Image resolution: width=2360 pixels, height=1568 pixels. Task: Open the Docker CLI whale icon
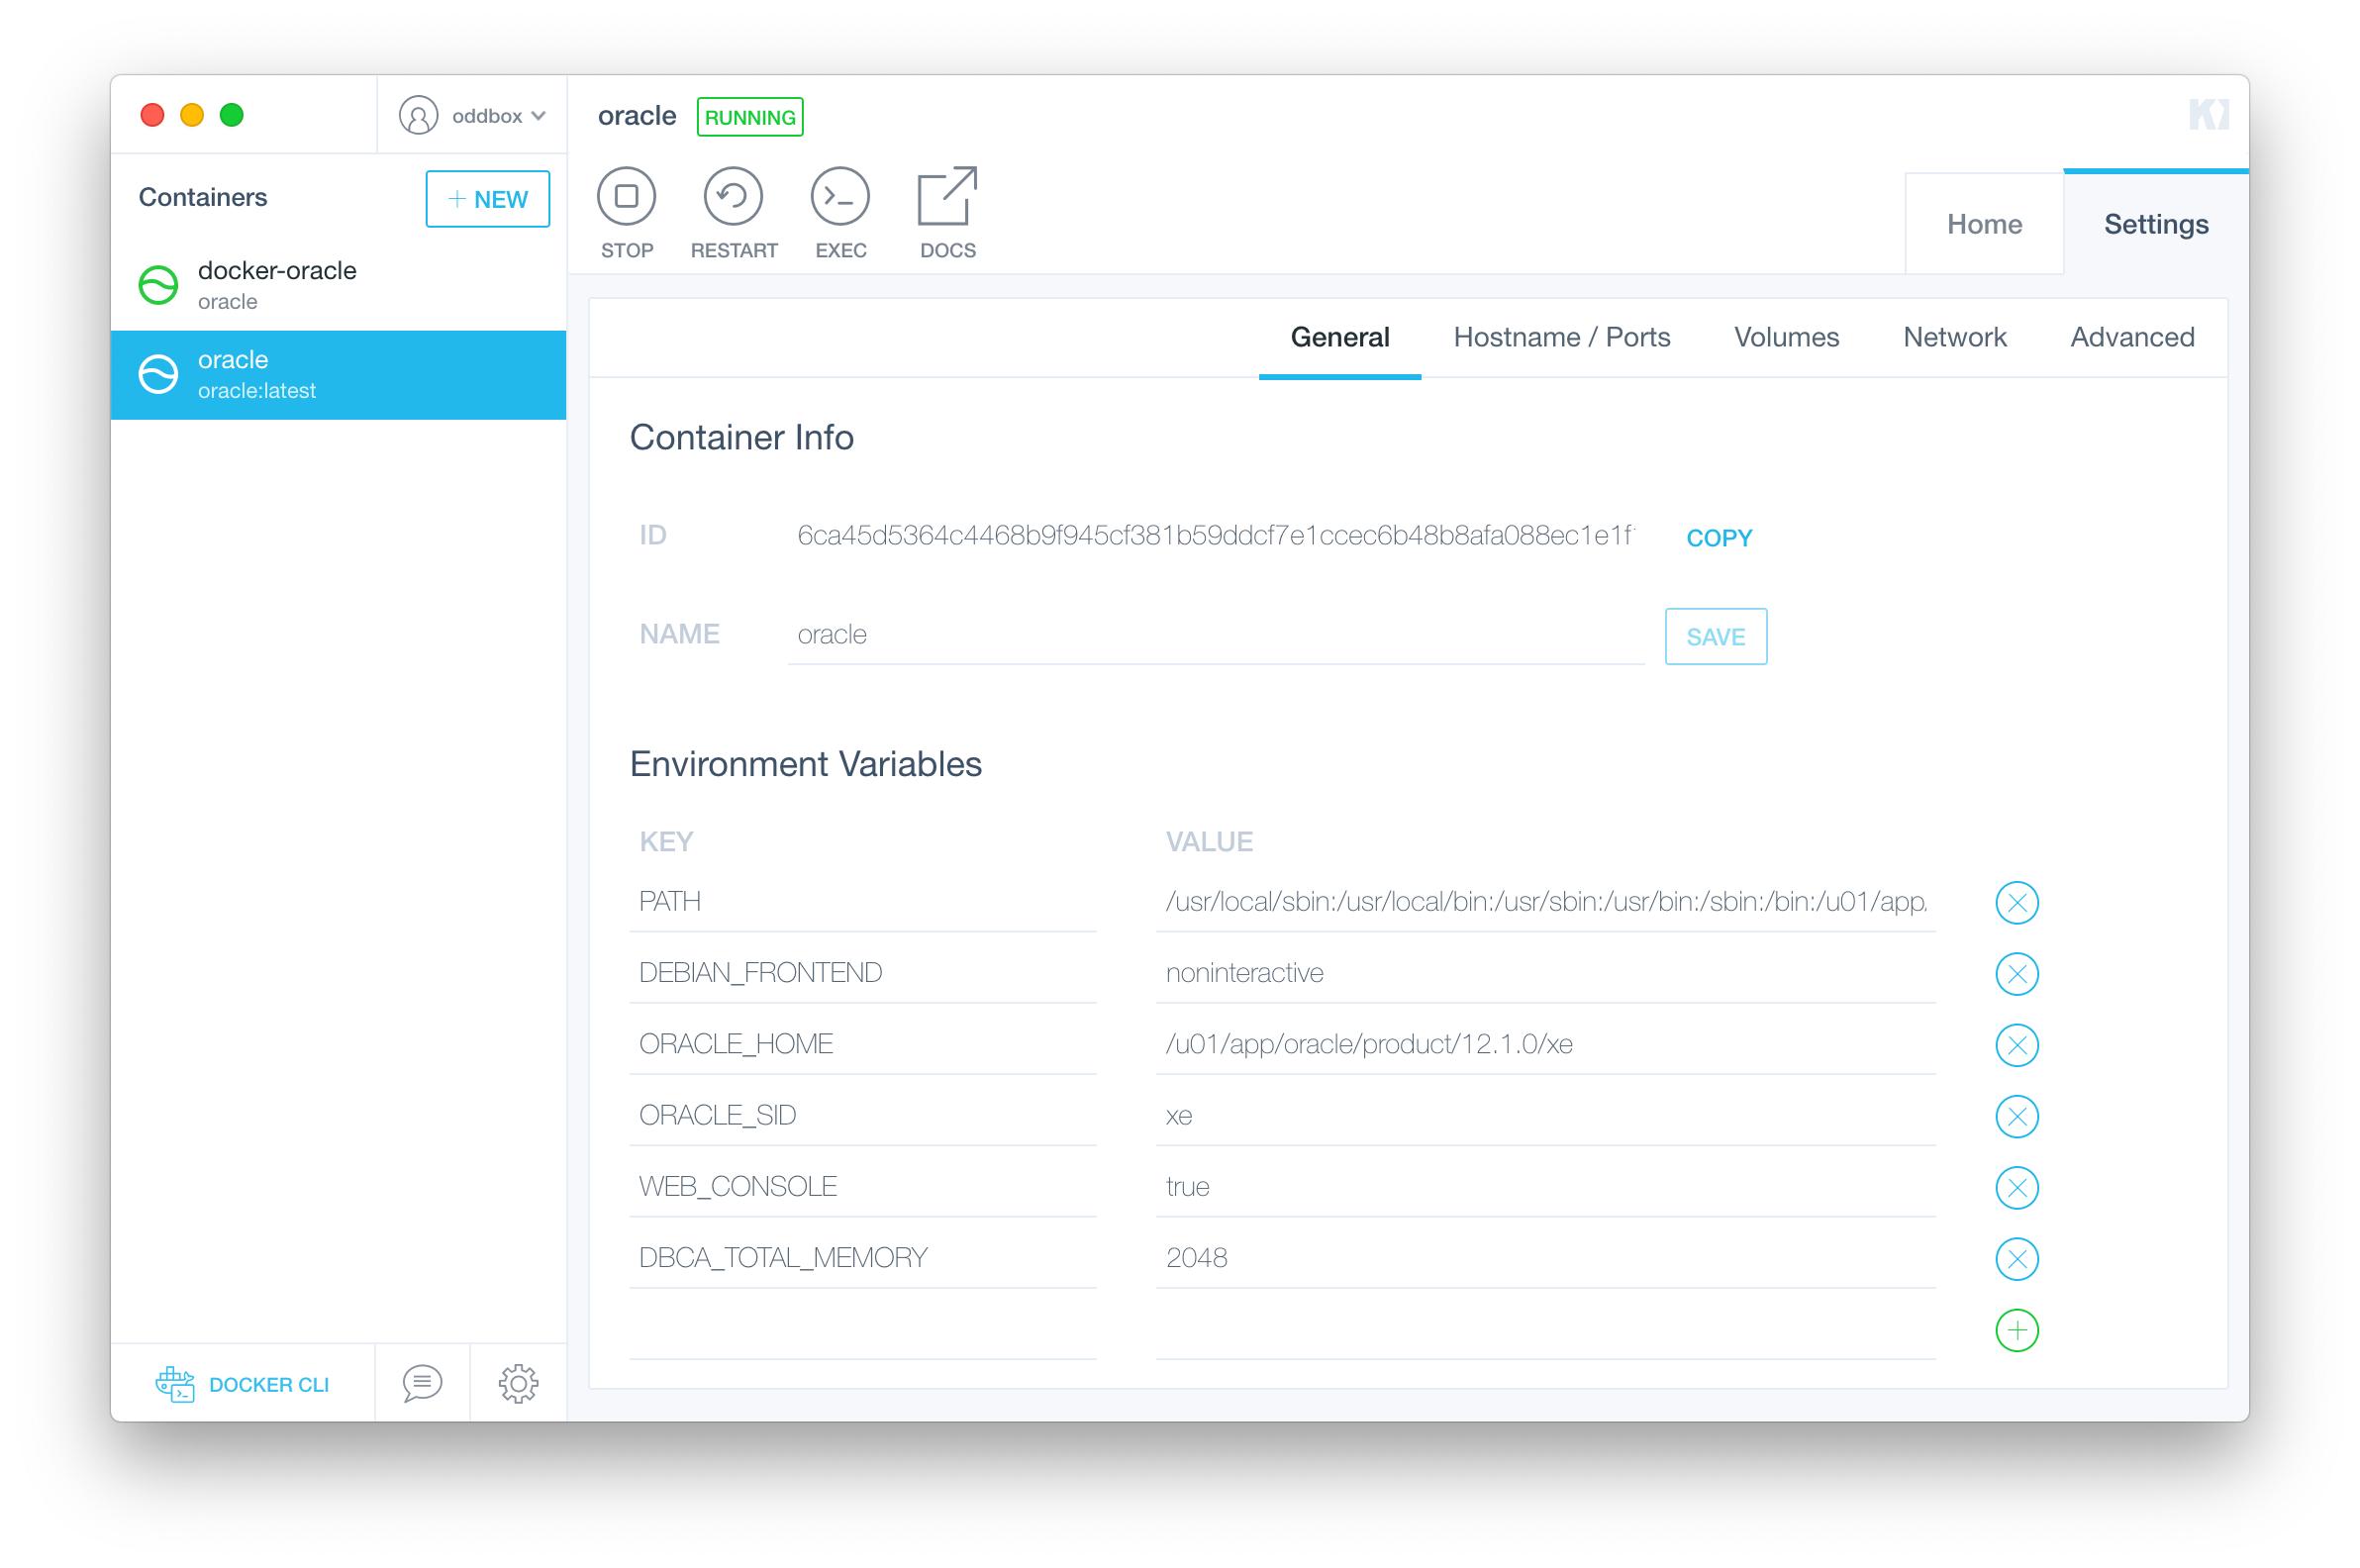tap(175, 1384)
